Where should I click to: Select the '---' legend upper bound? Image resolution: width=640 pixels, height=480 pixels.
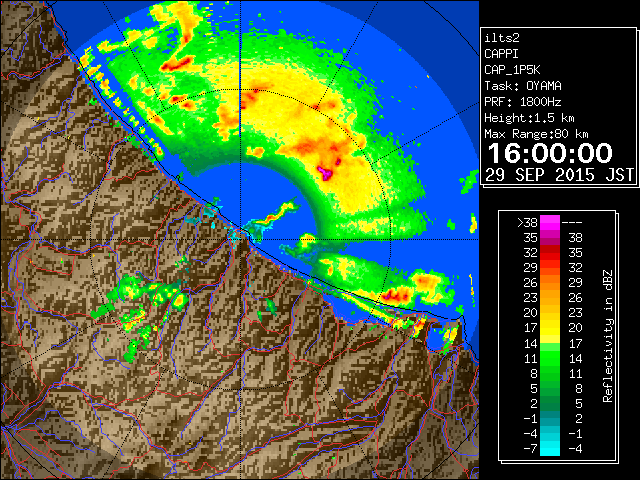coord(572,222)
